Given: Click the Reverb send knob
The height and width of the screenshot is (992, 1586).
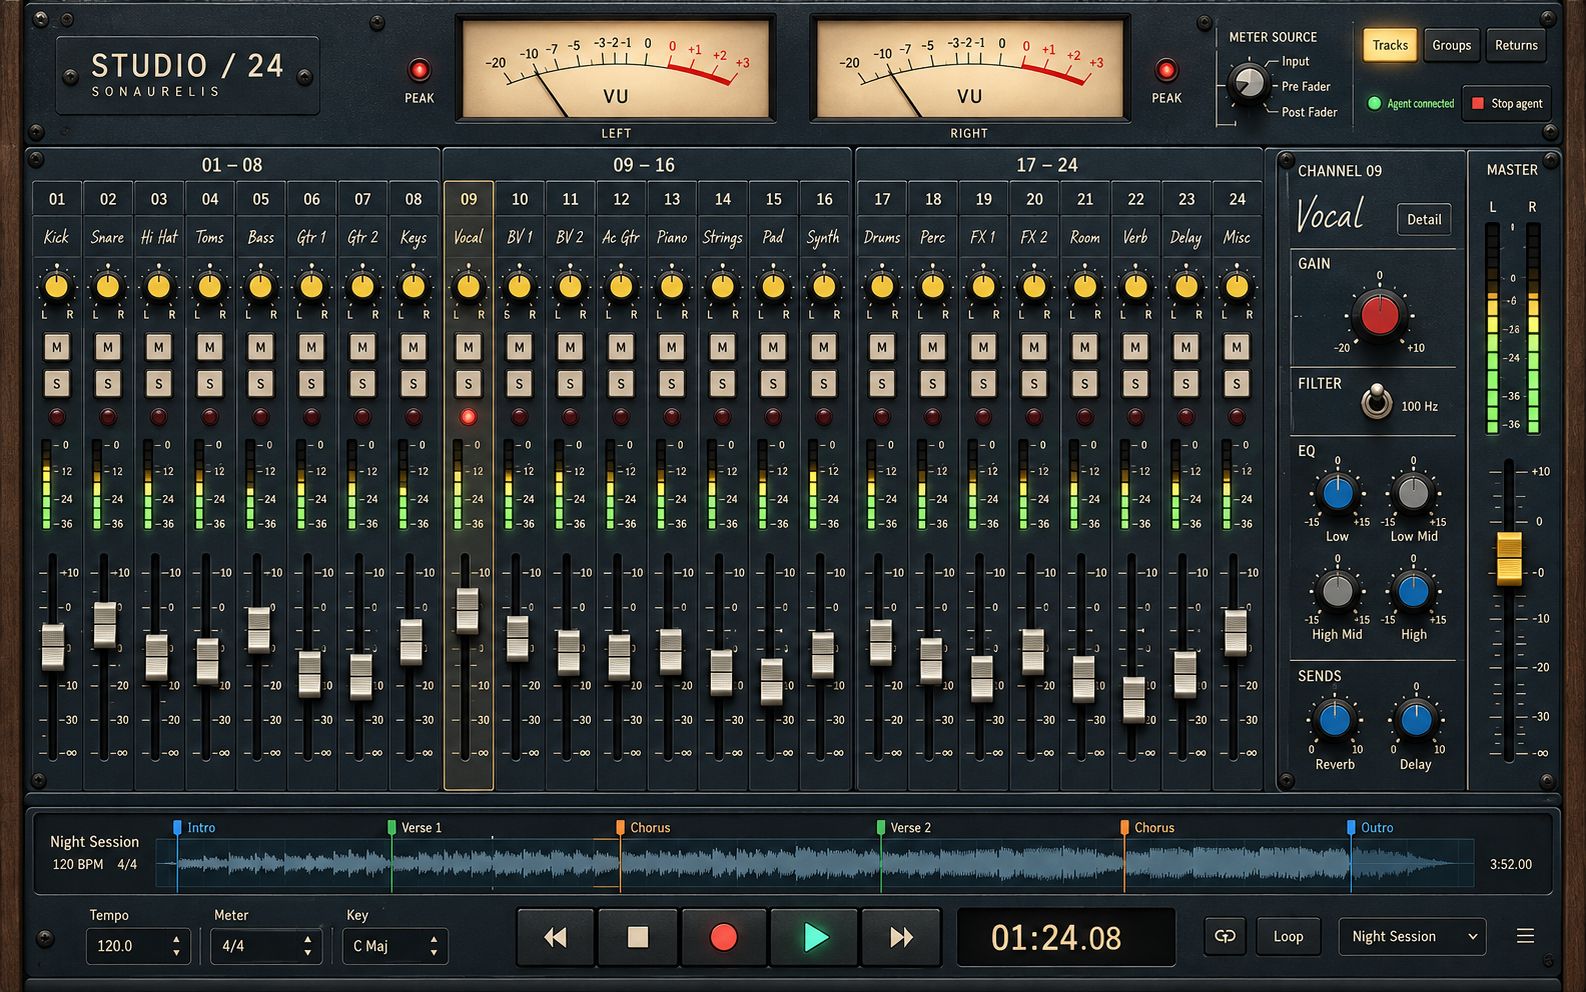Looking at the screenshot, I should pos(1334,719).
